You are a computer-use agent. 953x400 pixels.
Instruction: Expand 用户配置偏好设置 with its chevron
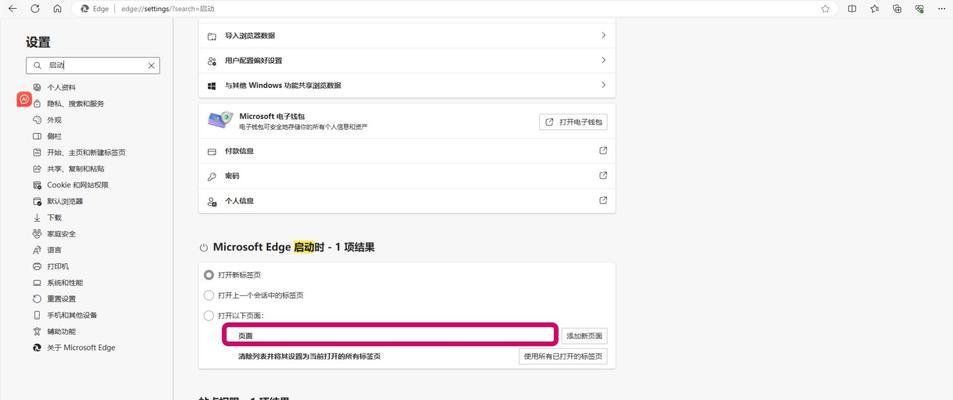tap(604, 60)
